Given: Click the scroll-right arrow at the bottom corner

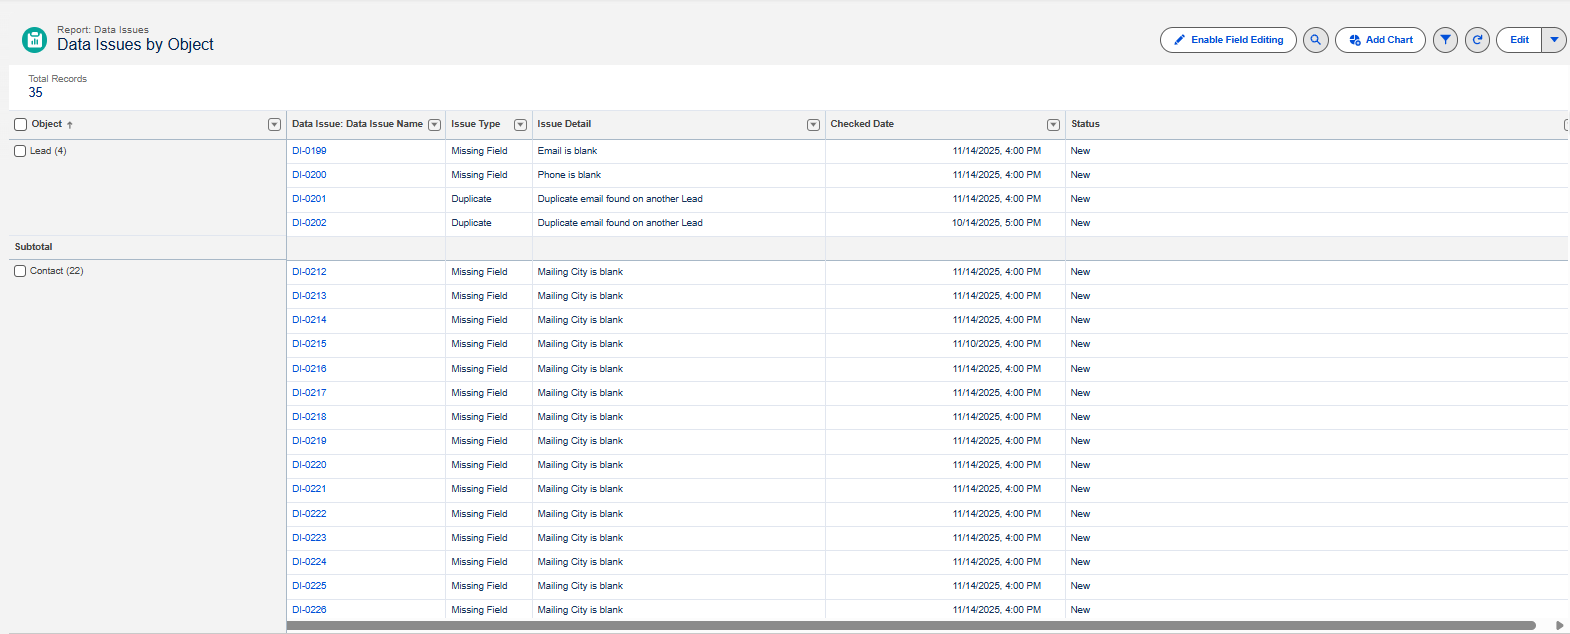Looking at the screenshot, I should tap(1559, 626).
